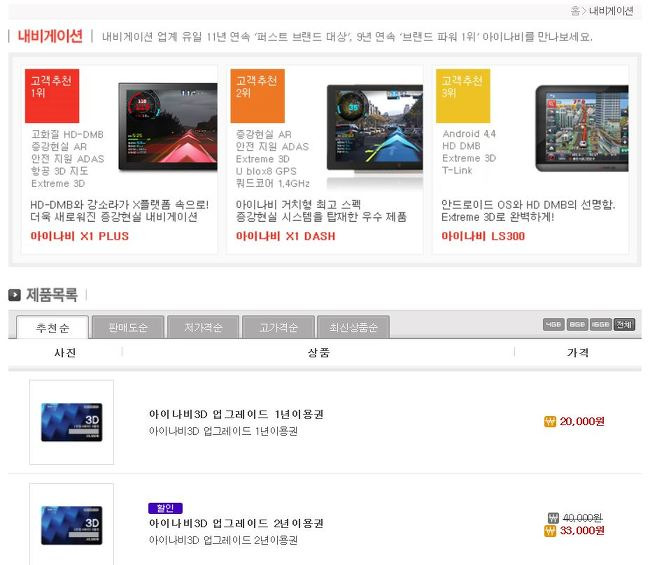Click the 가격 column header

[x=578, y=352]
